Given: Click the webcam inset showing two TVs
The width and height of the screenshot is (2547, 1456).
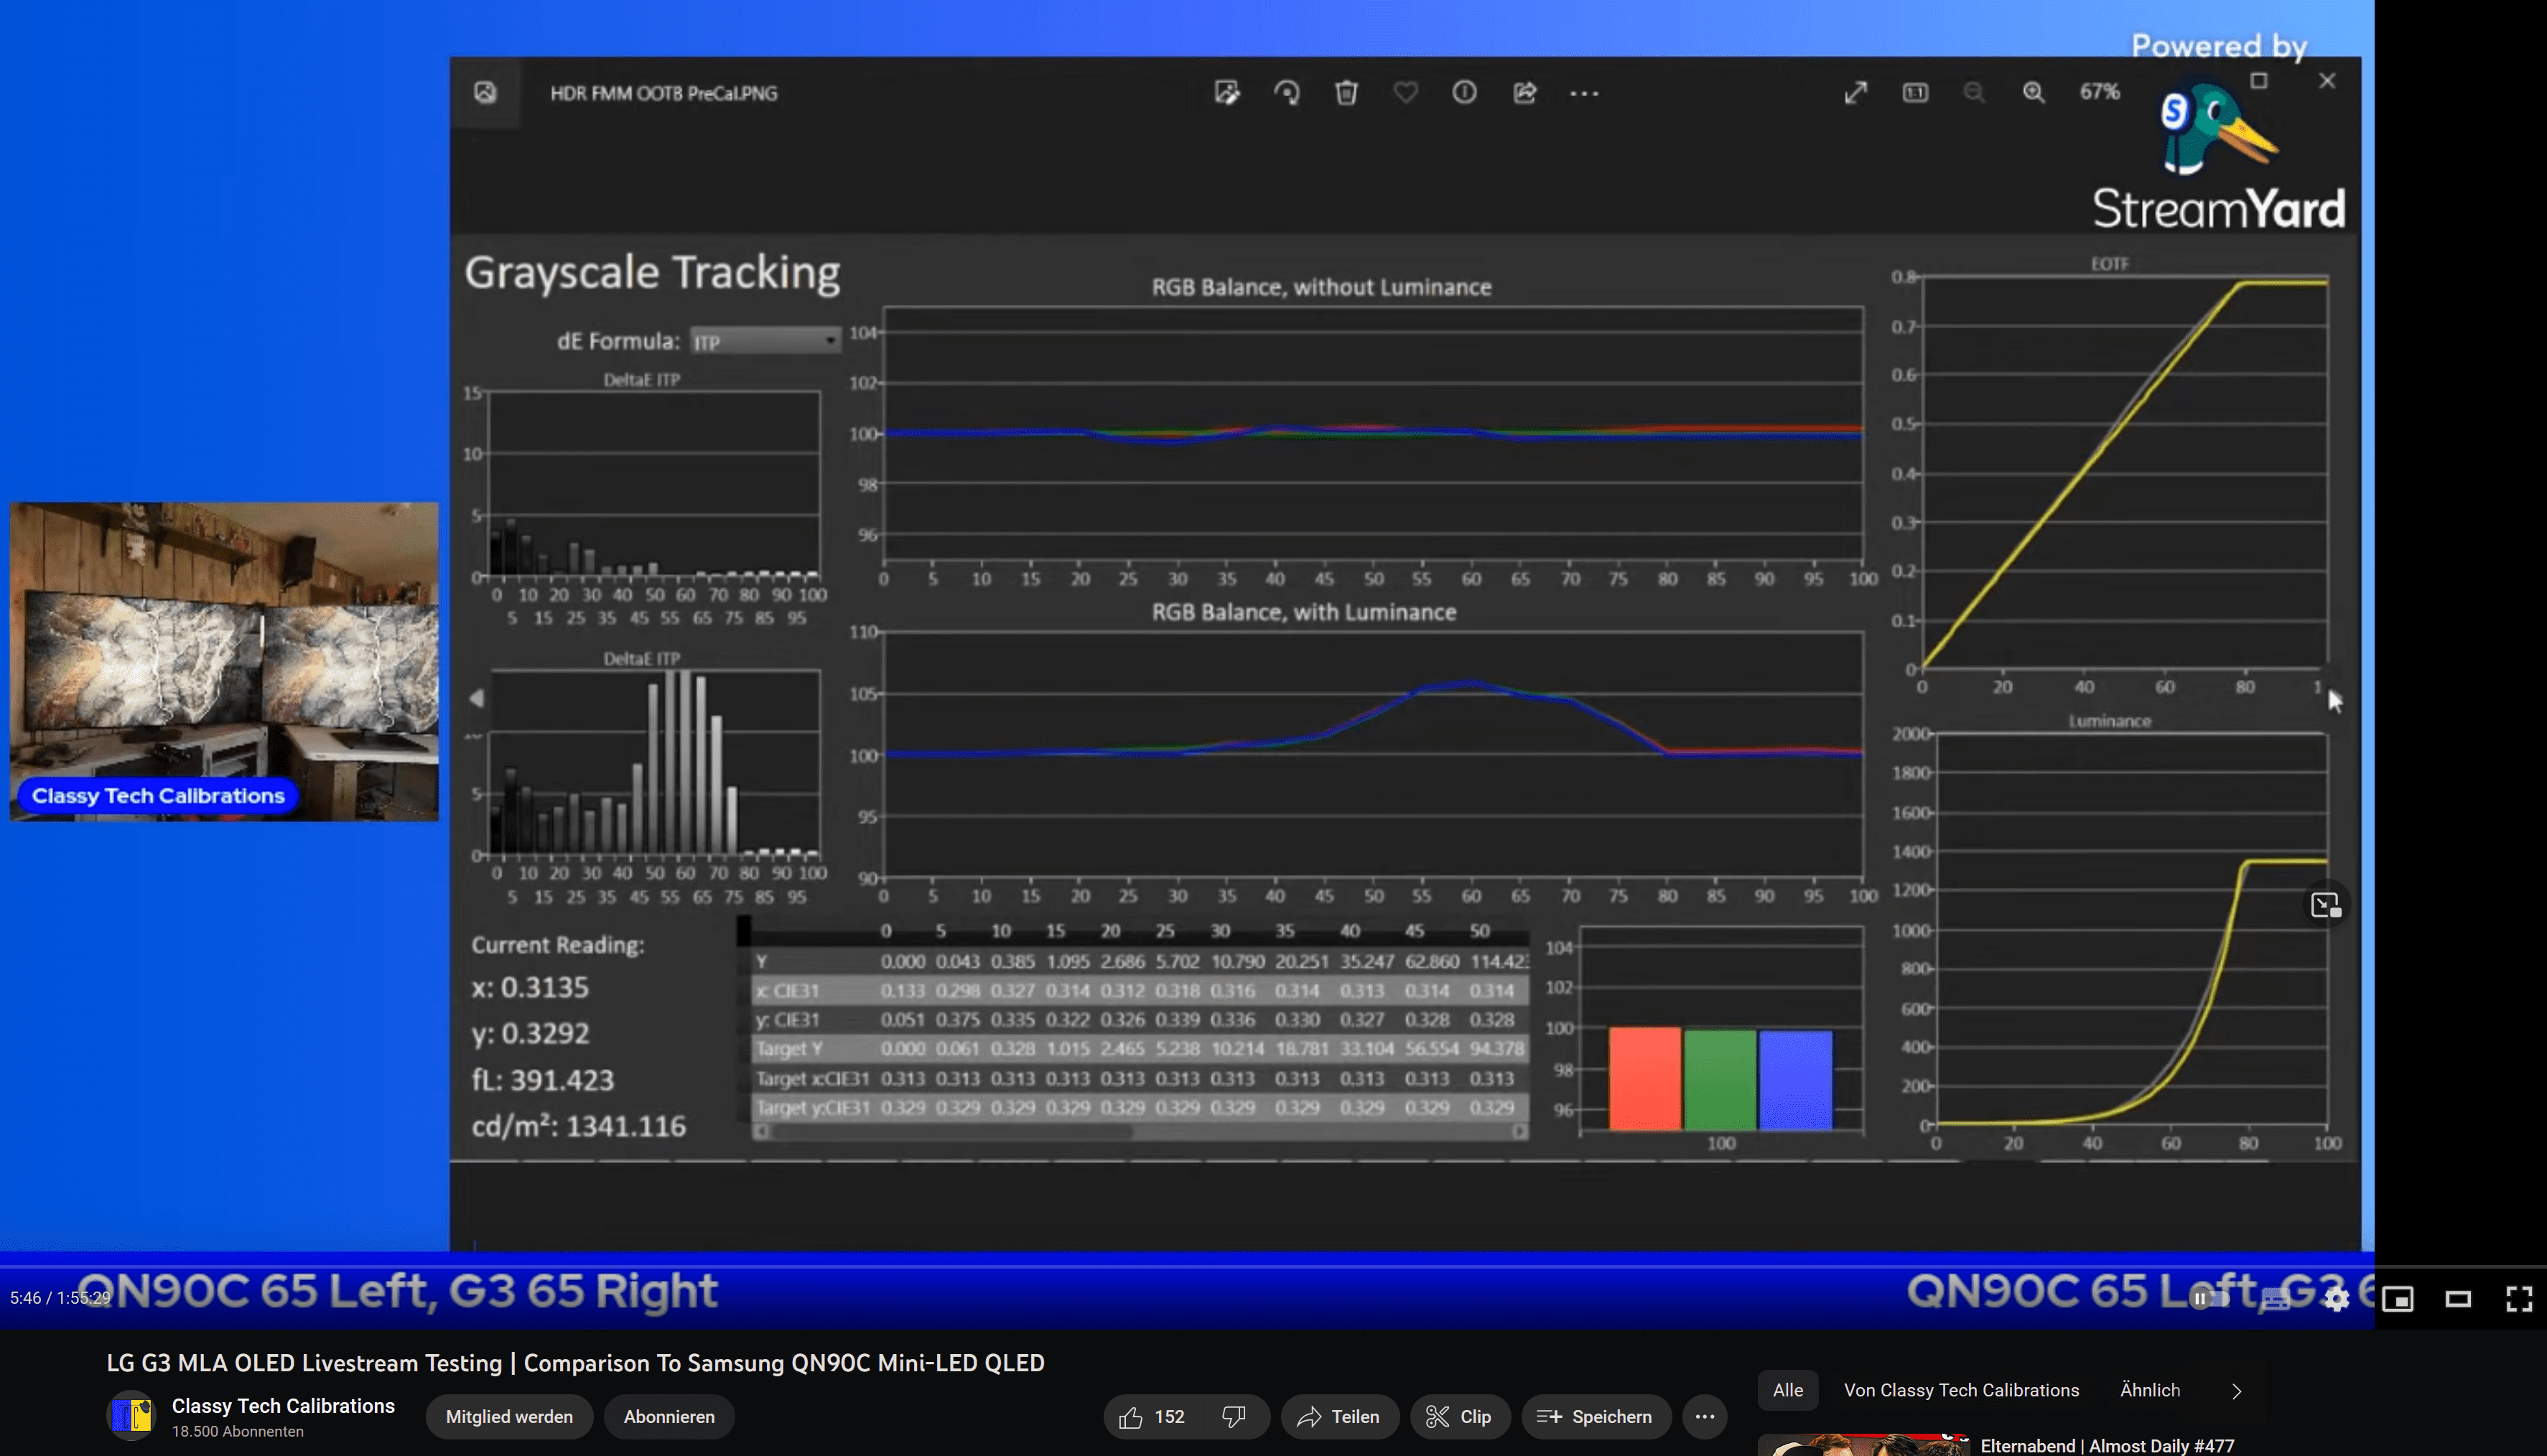Looking at the screenshot, I should tap(224, 661).
